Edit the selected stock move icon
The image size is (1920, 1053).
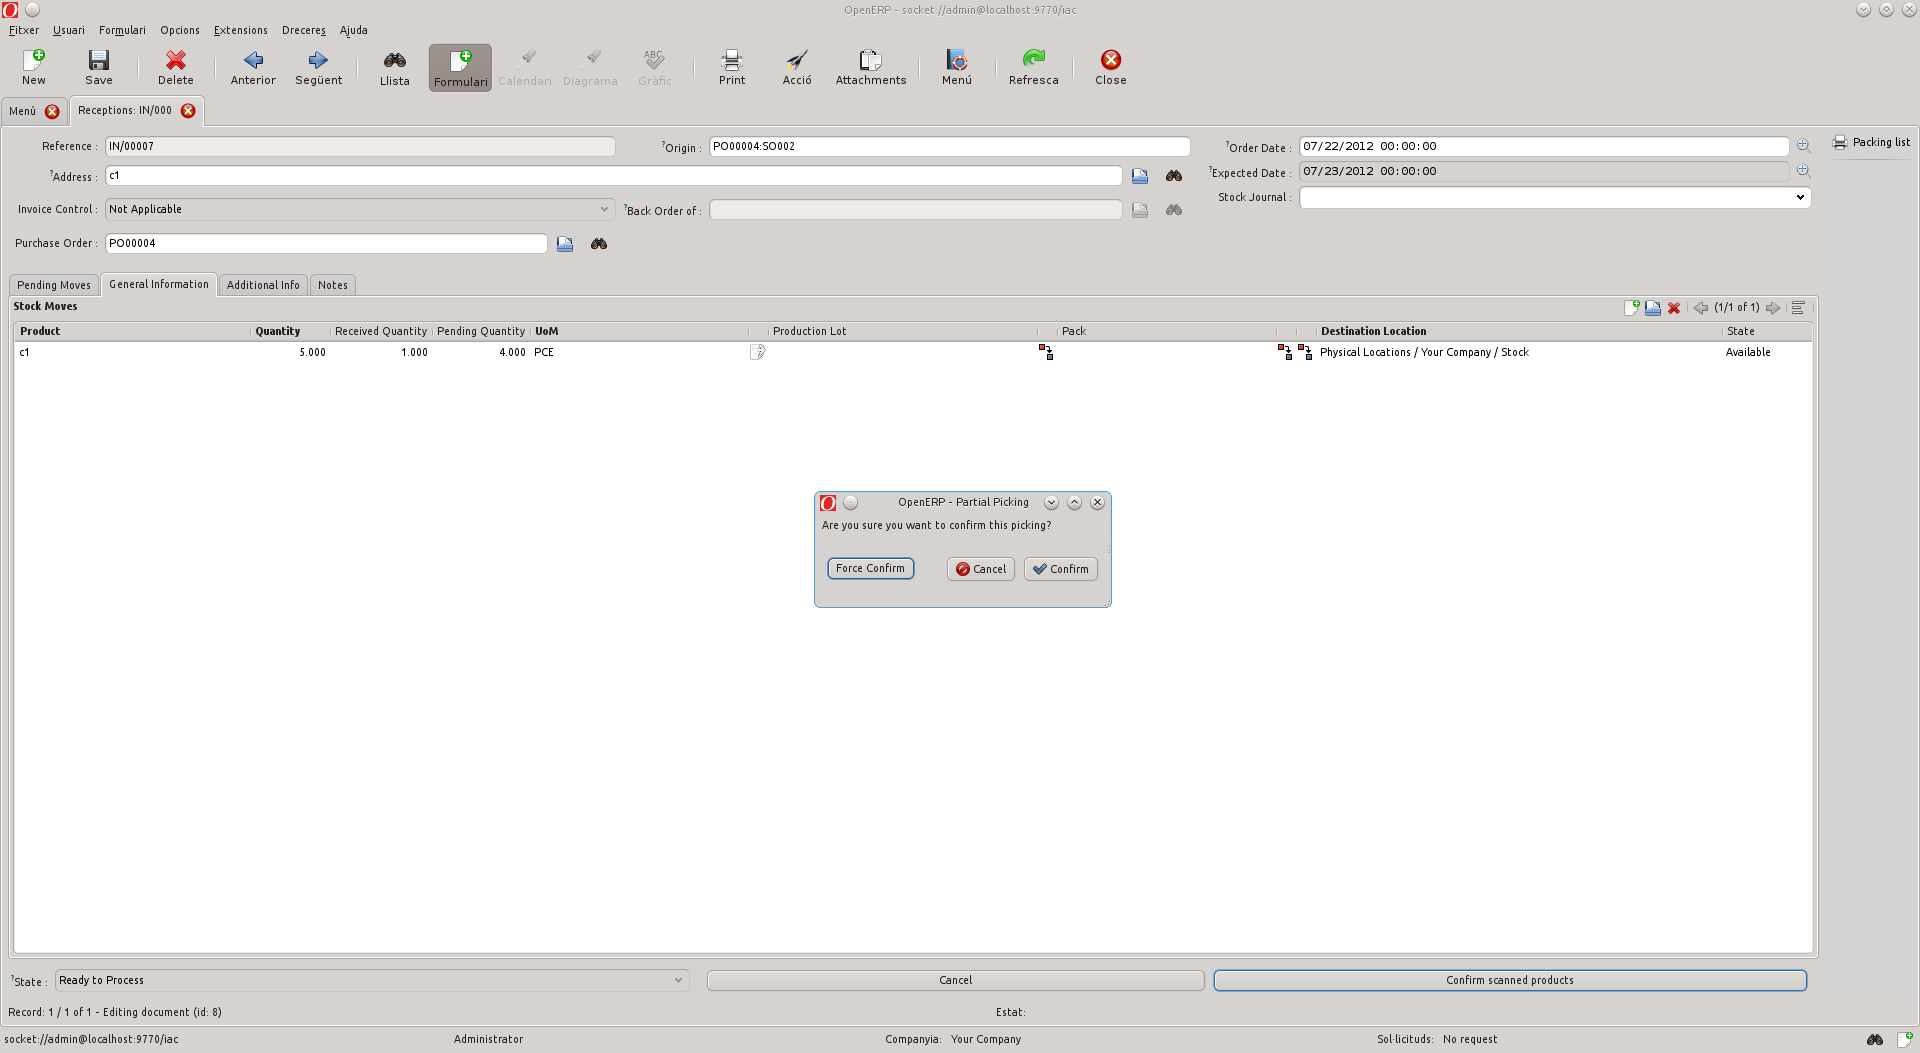pyautogui.click(x=1653, y=308)
